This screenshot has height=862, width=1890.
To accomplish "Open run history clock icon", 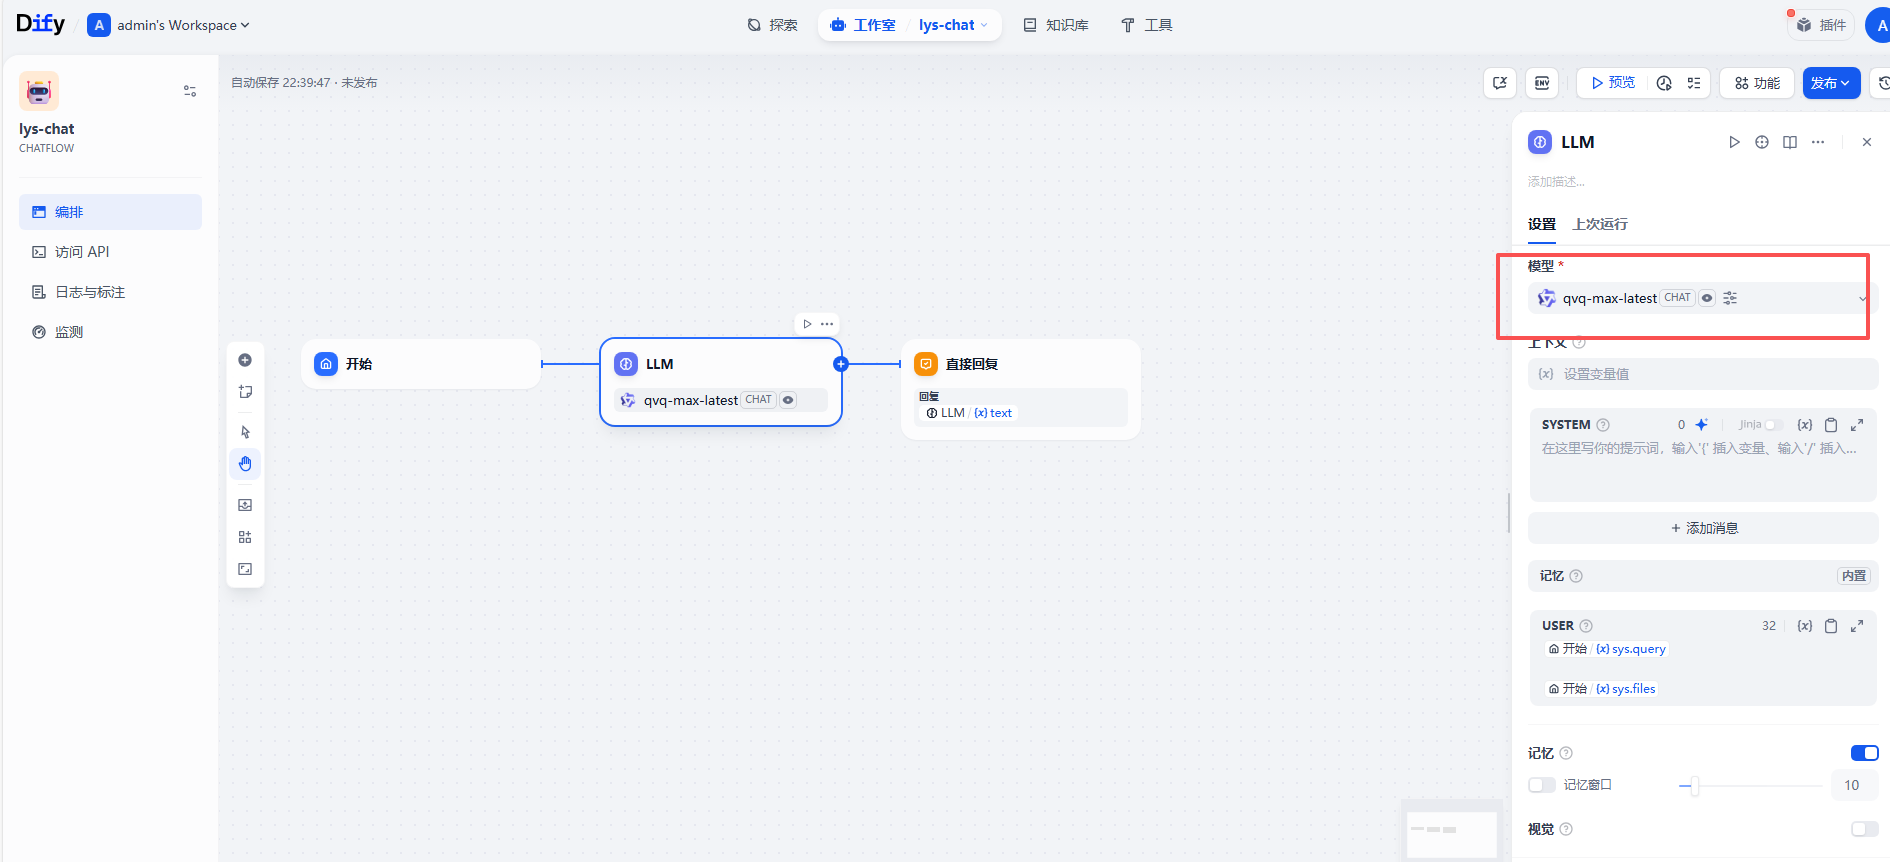I will pos(1664,83).
